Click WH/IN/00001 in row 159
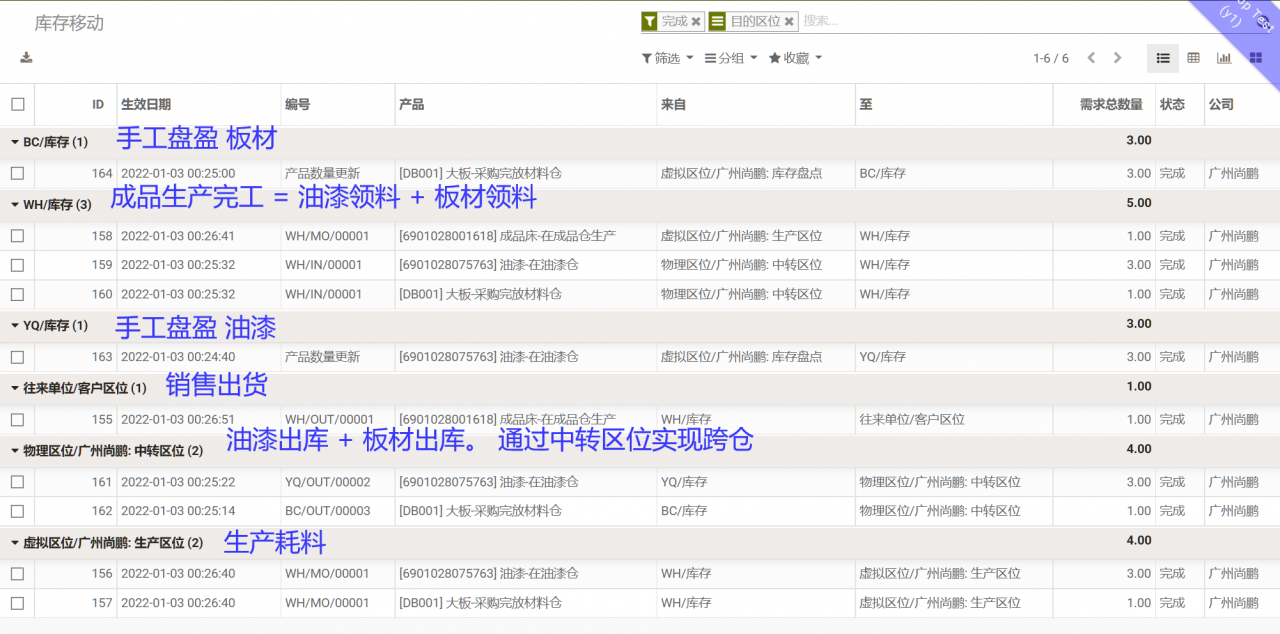1280x634 pixels. coord(323,265)
